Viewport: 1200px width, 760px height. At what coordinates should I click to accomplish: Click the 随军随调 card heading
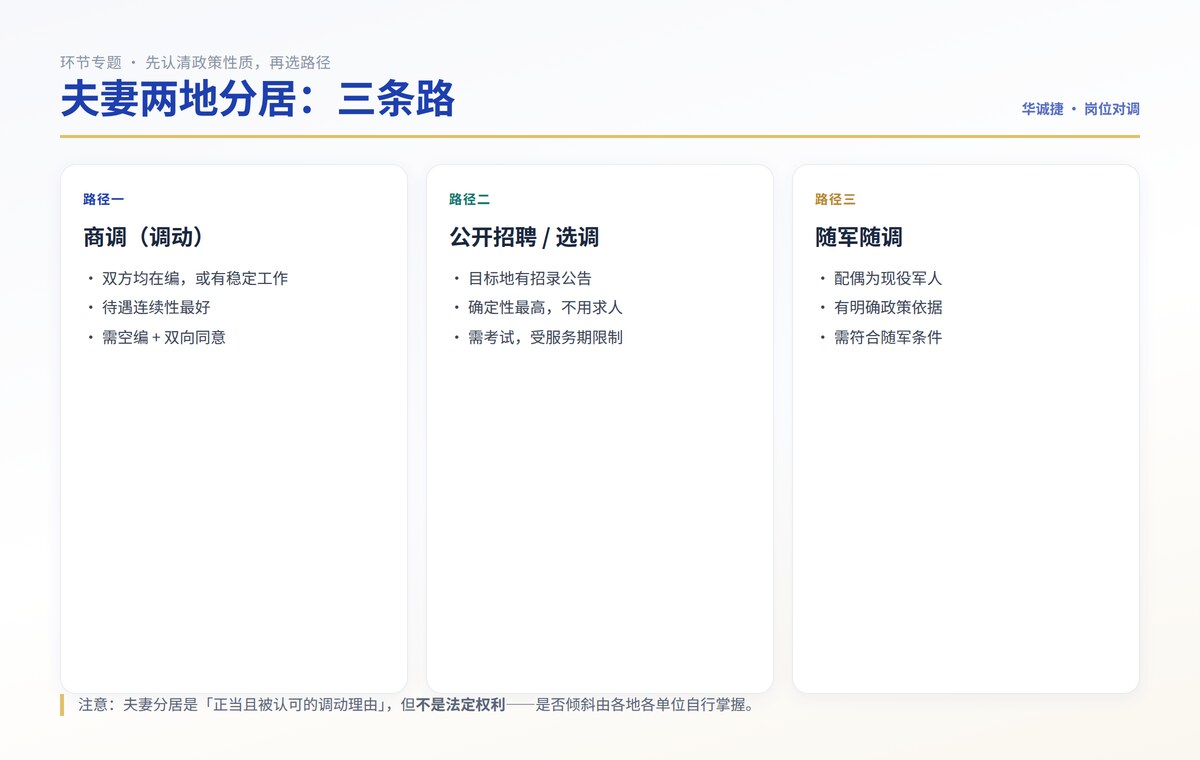point(859,237)
